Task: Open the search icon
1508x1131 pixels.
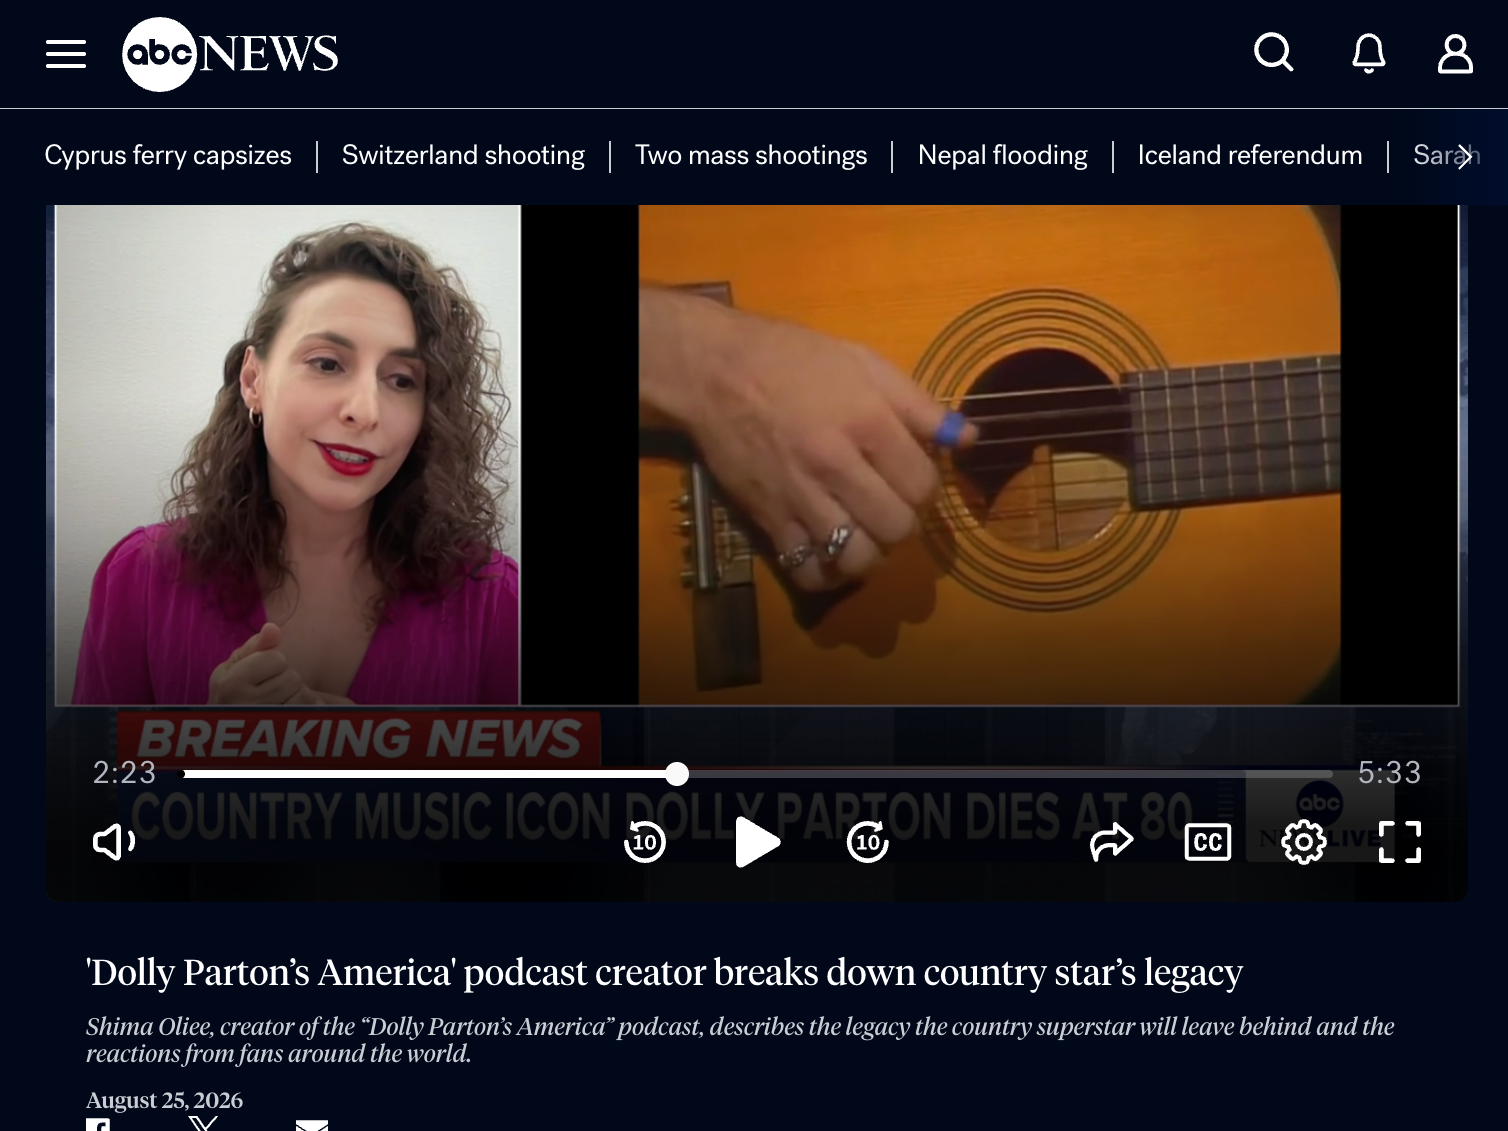Action: [1274, 53]
